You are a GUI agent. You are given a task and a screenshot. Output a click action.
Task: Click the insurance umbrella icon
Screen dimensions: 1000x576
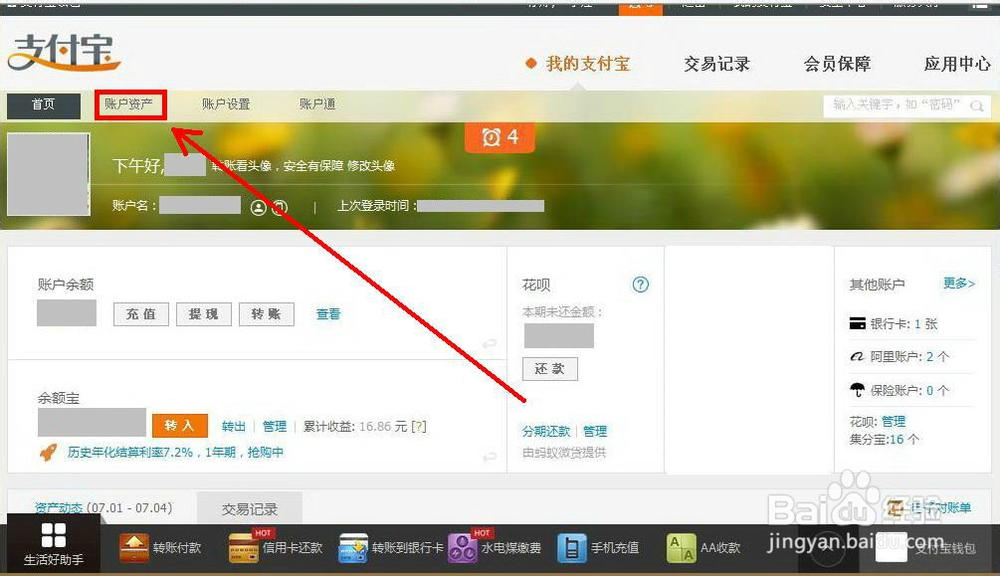pos(858,390)
